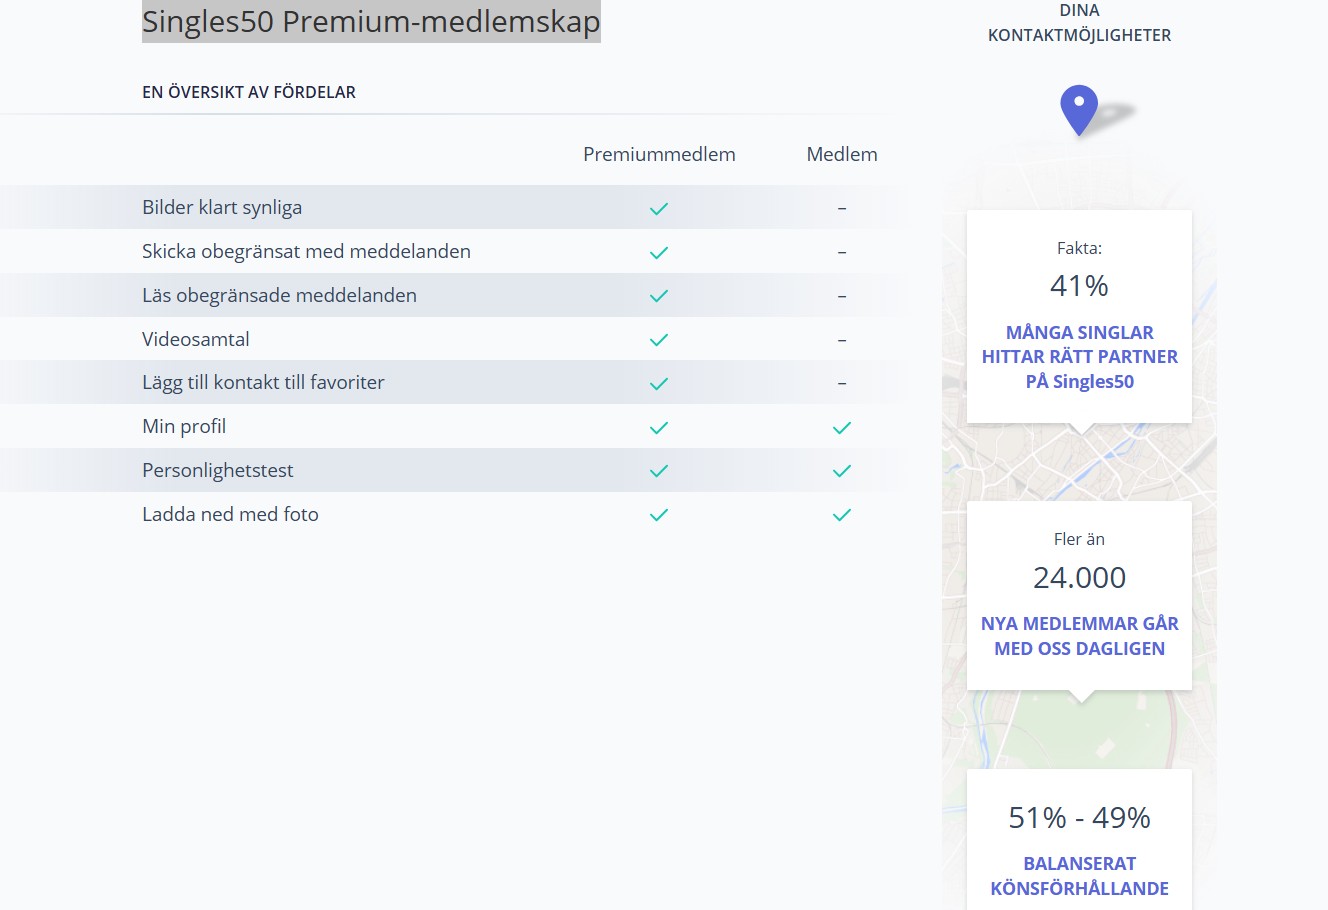Screen dimensions: 1328x910
Task: Click the blue map pin icon
Action: 1079,110
